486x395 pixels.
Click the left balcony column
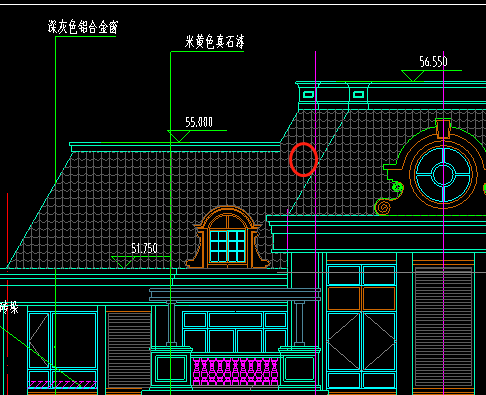coord(171,324)
